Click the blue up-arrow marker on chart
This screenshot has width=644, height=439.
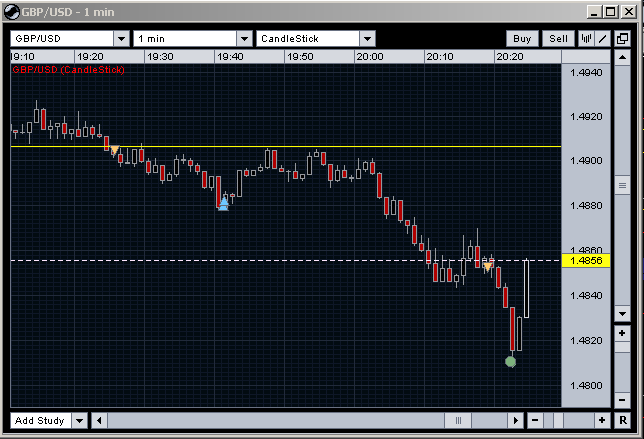pos(223,204)
